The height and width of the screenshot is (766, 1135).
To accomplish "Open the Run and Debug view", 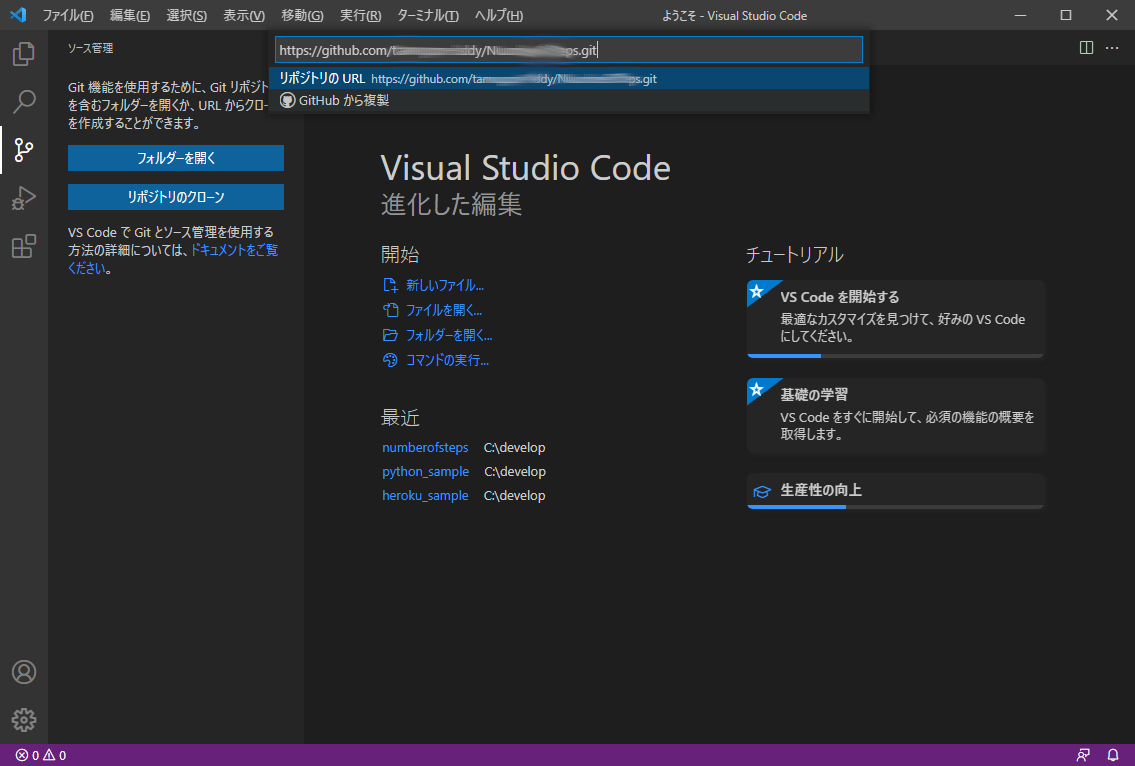I will [x=24, y=198].
